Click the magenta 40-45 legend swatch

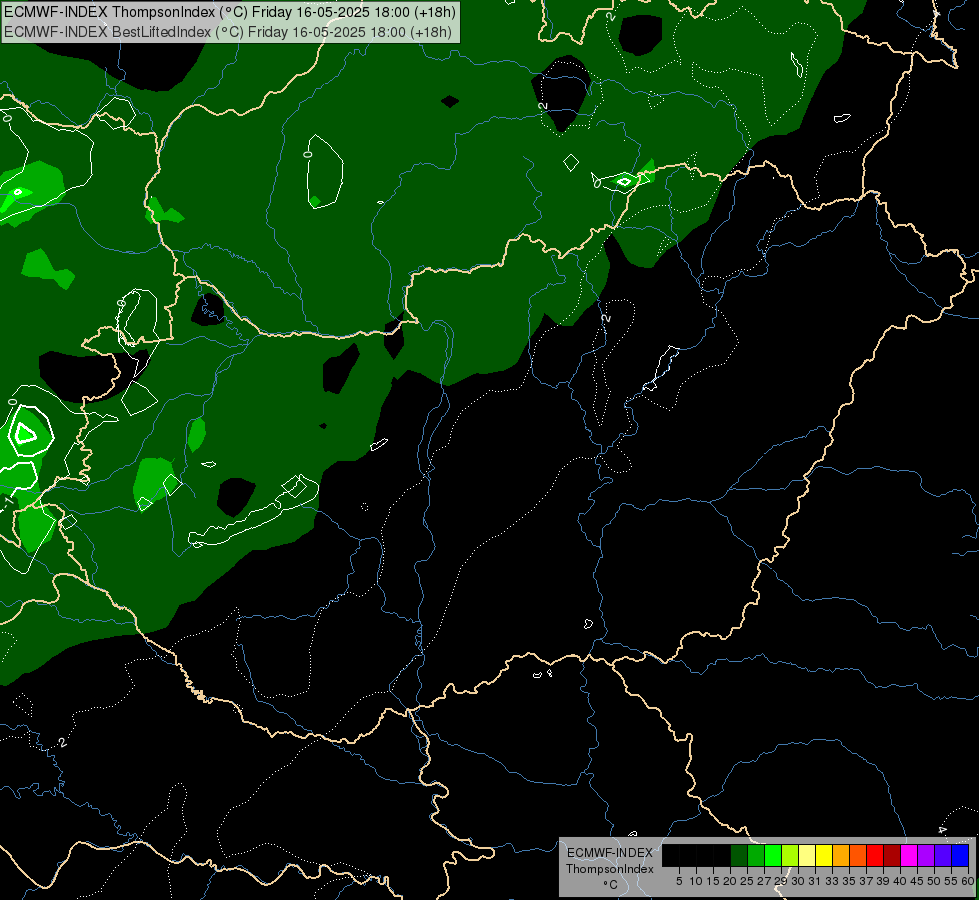coord(909,855)
